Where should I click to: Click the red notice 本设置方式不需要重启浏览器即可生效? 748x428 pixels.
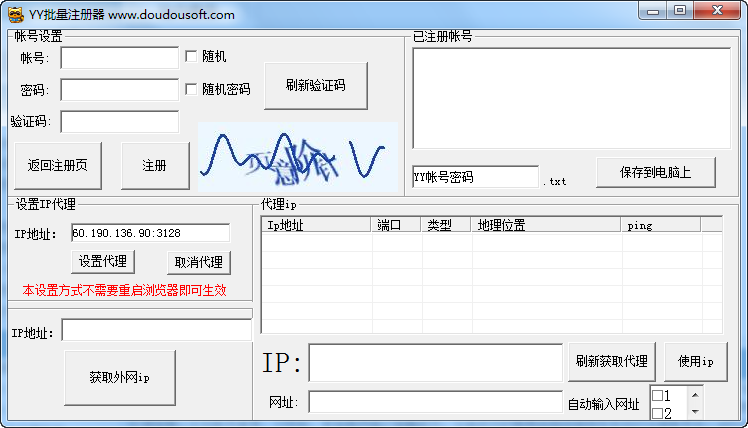pos(124,290)
